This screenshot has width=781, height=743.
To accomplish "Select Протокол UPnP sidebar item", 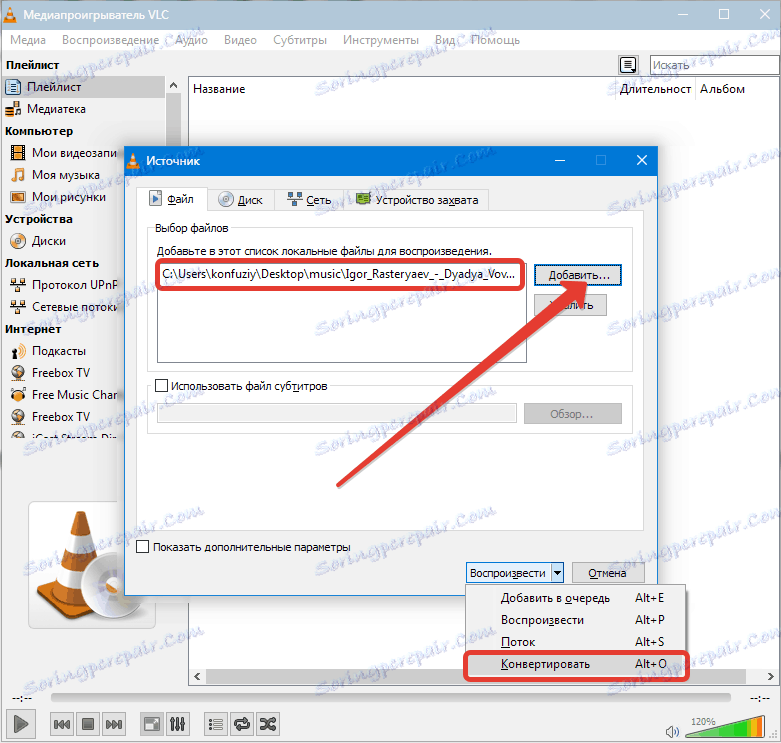I will 64,285.
